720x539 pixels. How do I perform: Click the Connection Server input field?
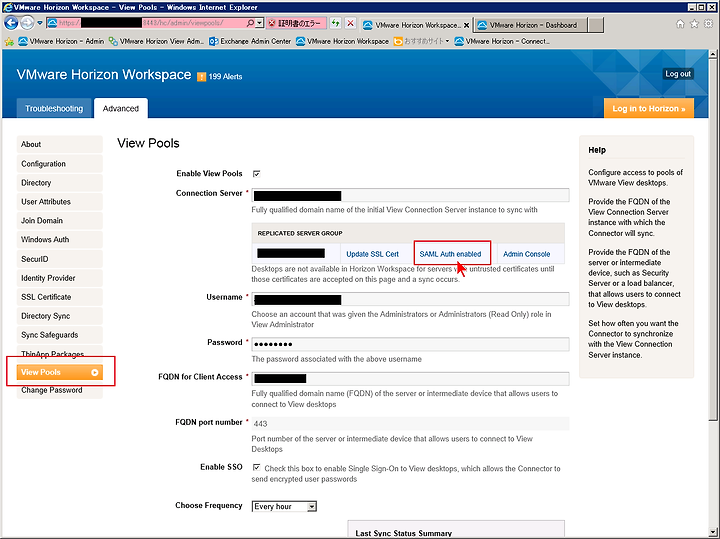pyautogui.click(x=410, y=195)
